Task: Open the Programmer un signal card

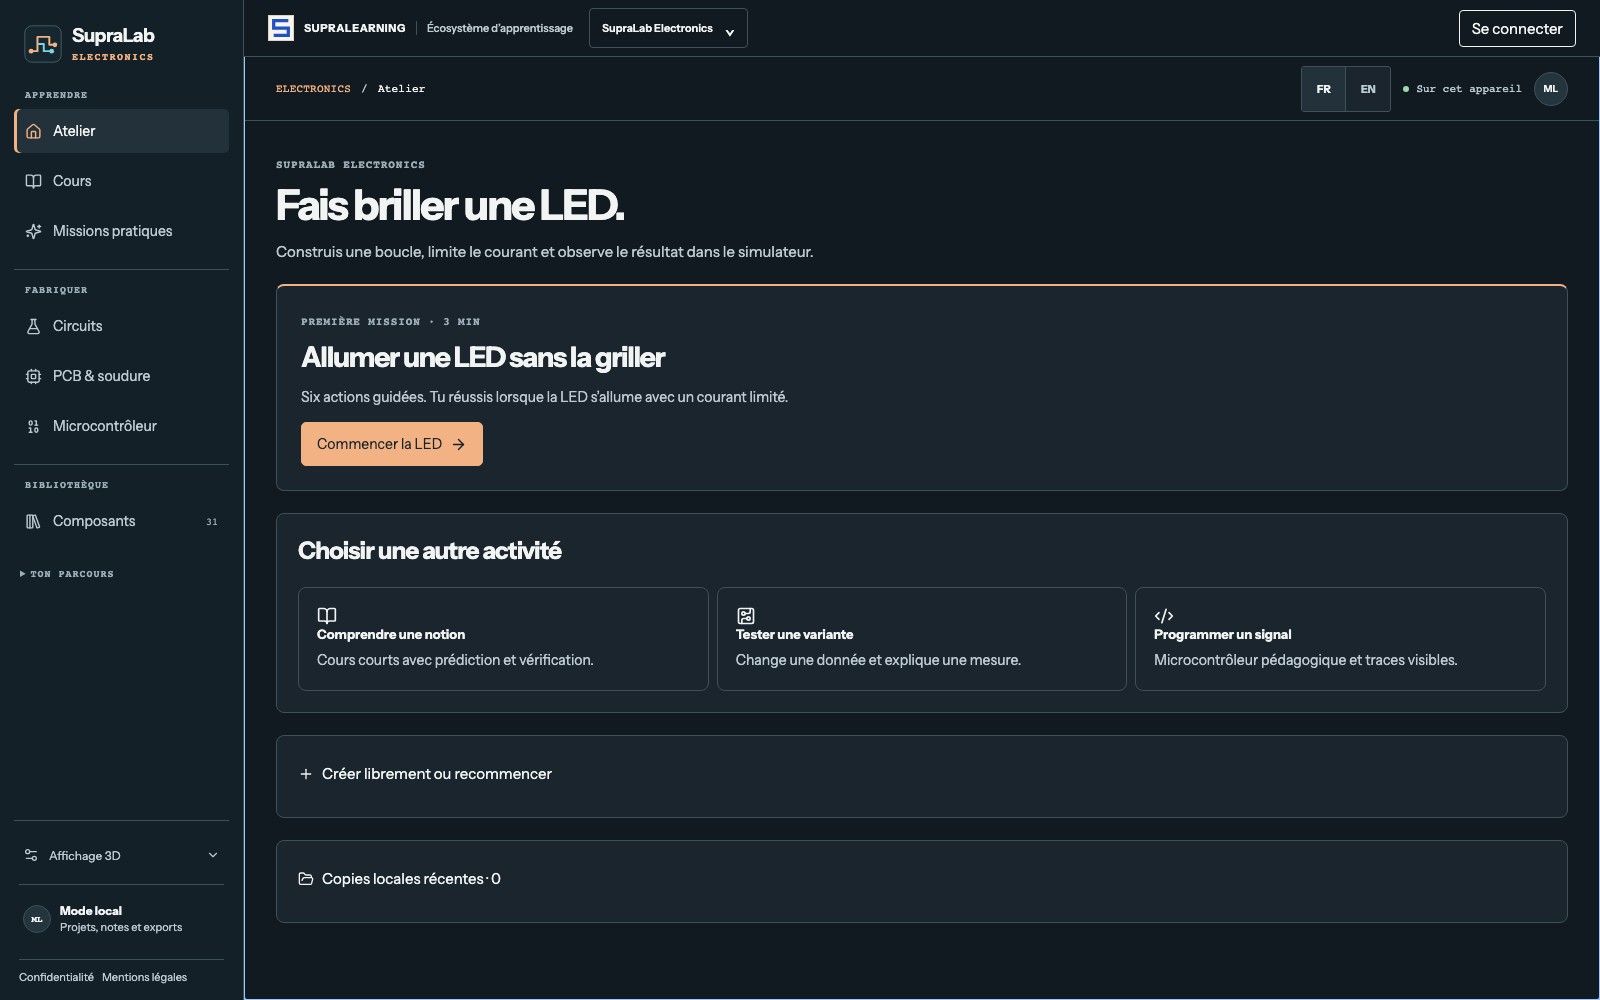Action: point(1340,639)
